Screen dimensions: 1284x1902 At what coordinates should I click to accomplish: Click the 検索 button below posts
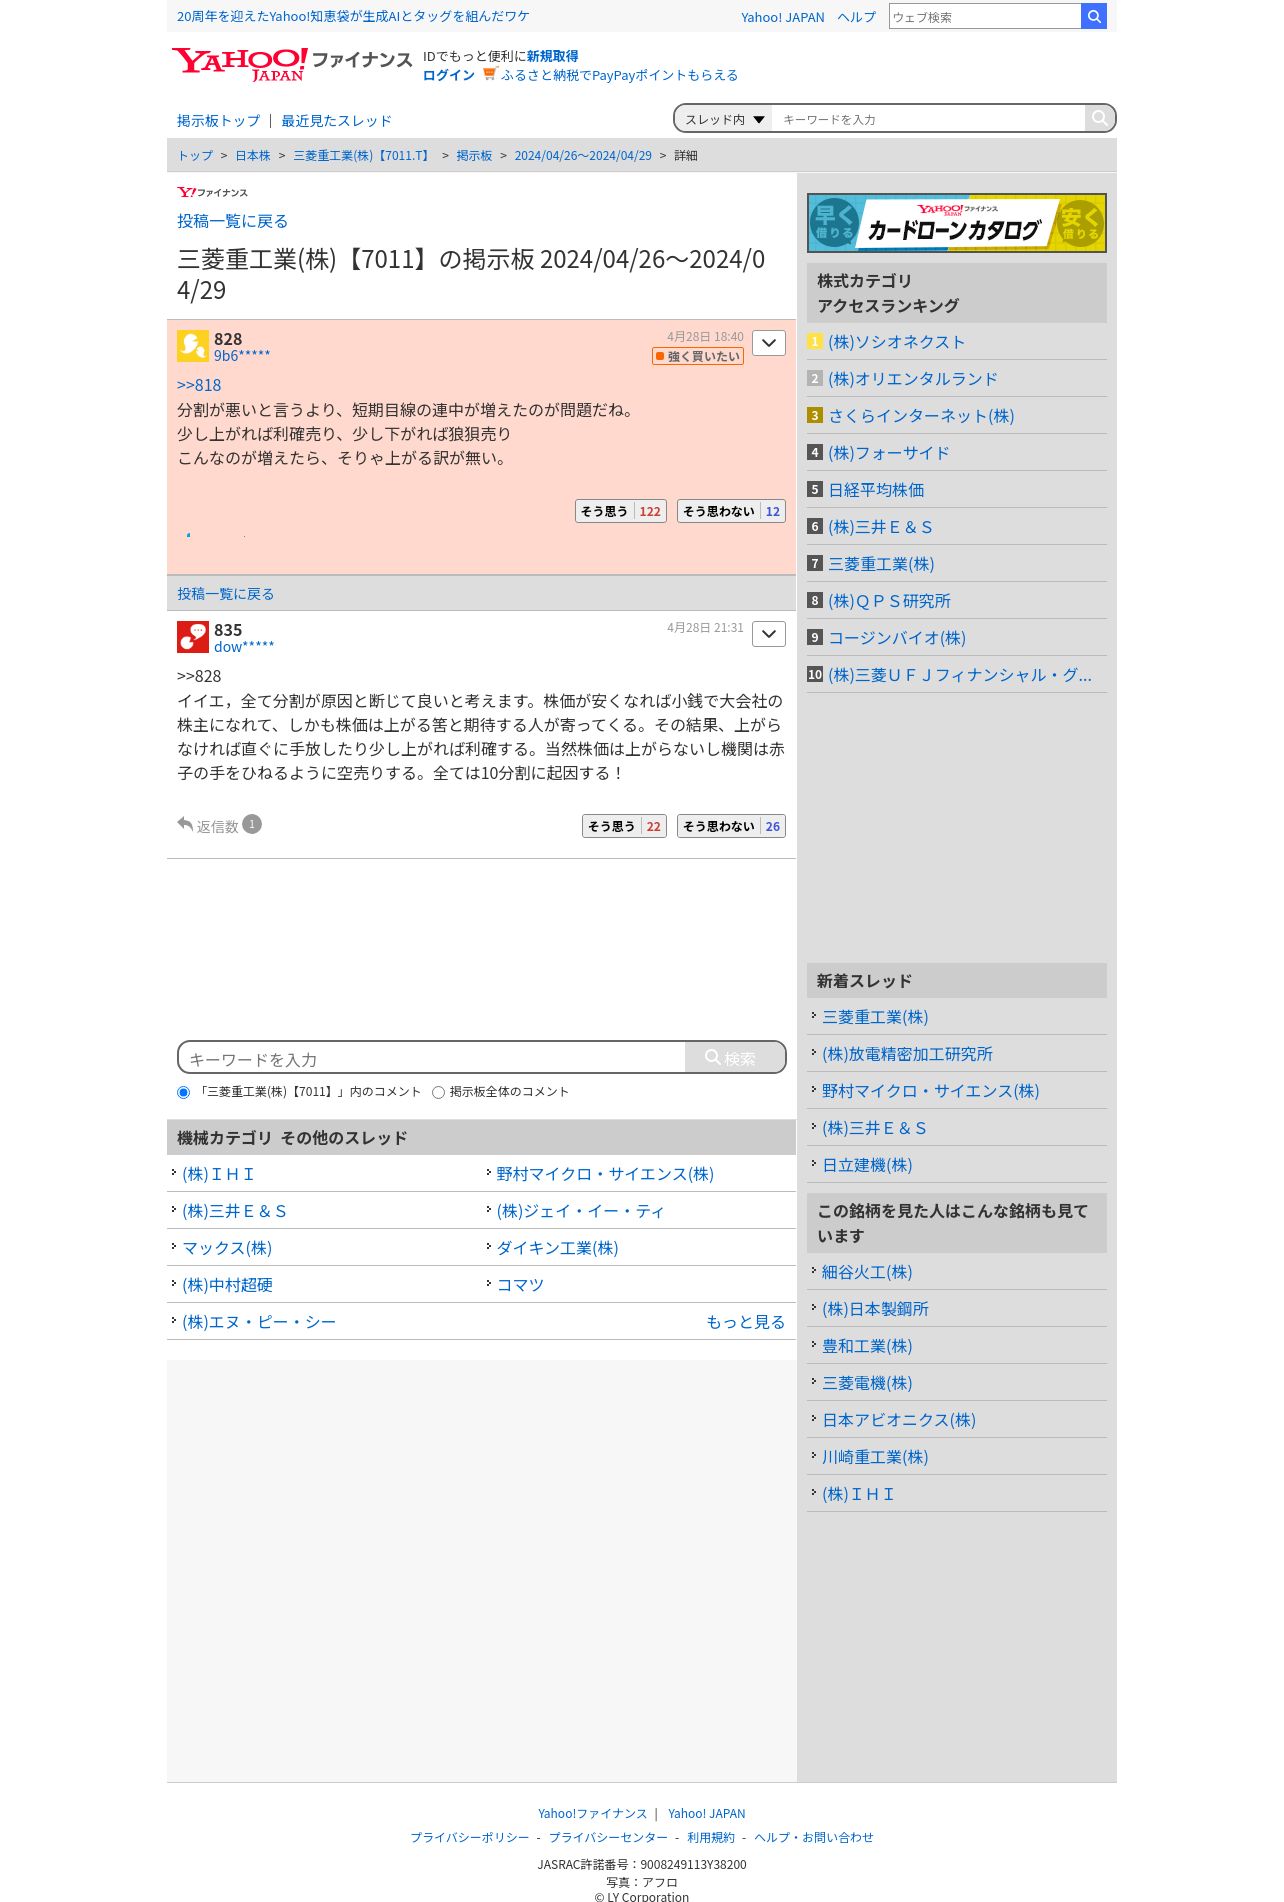point(735,1057)
